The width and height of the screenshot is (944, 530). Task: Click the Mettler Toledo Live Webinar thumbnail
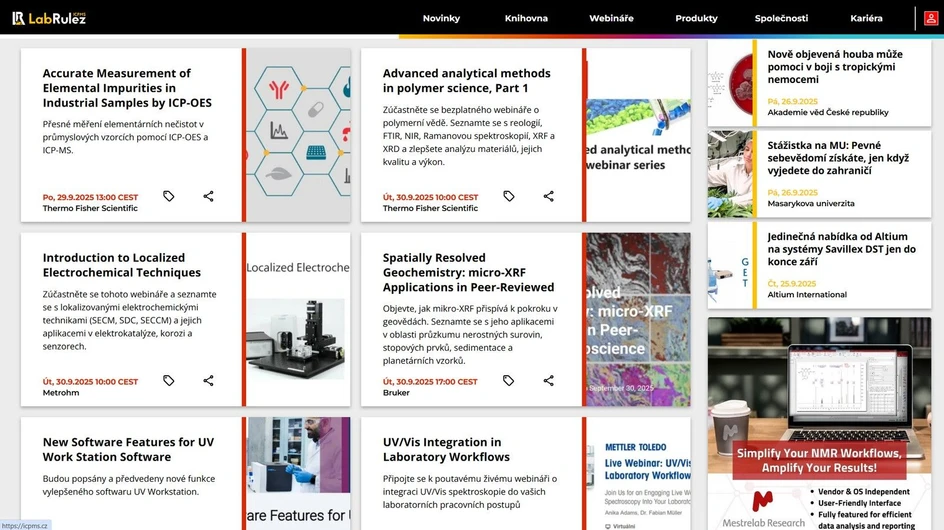pos(638,473)
